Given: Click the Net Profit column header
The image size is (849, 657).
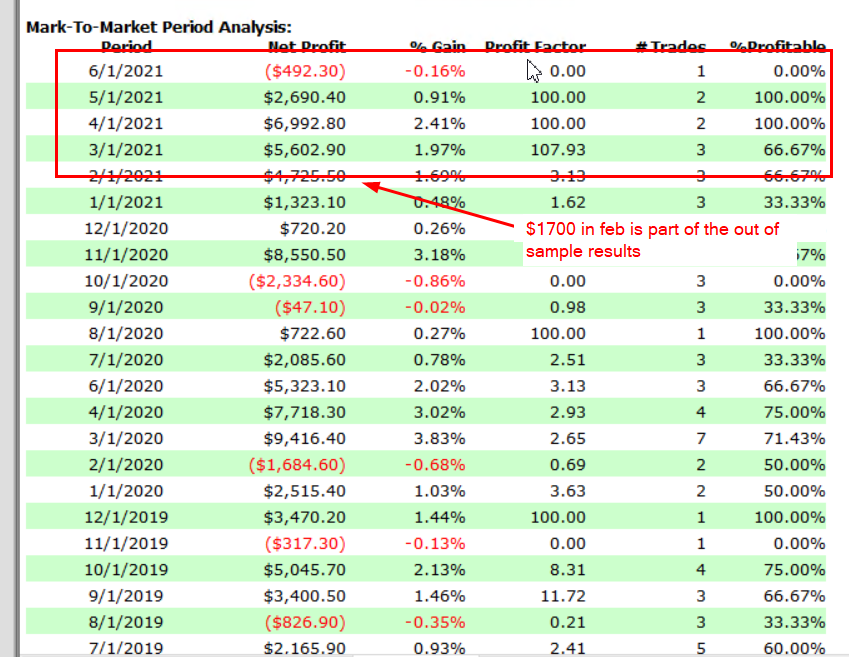Looking at the screenshot, I should coord(307,46).
